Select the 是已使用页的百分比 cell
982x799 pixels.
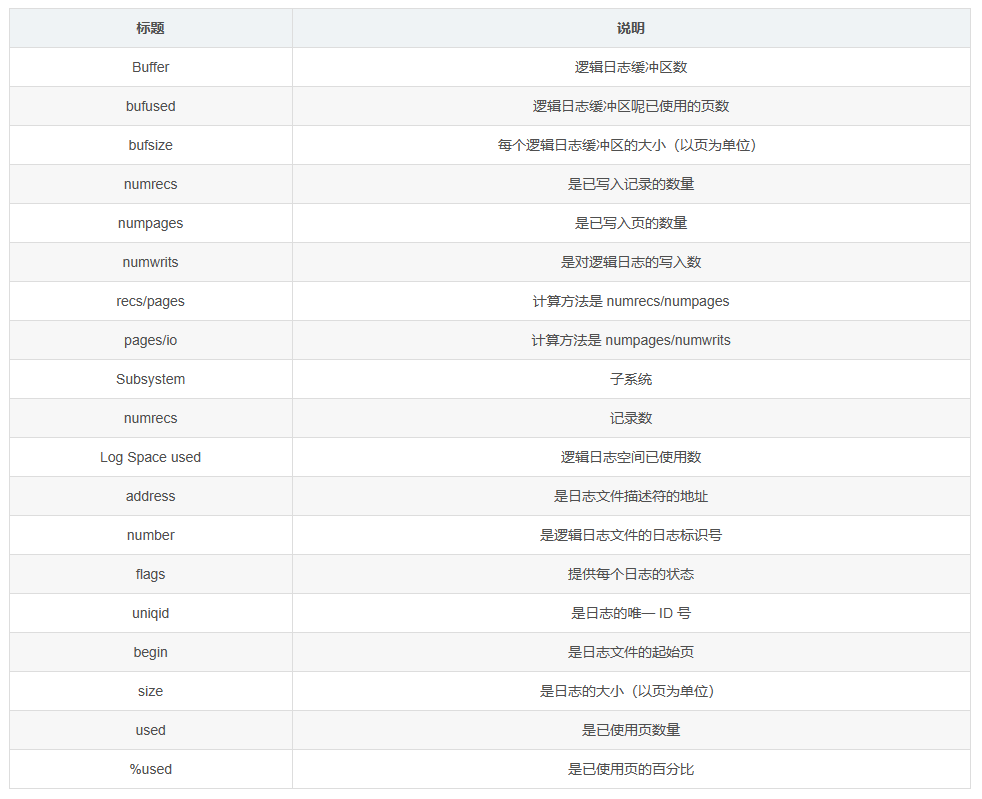[x=631, y=769]
